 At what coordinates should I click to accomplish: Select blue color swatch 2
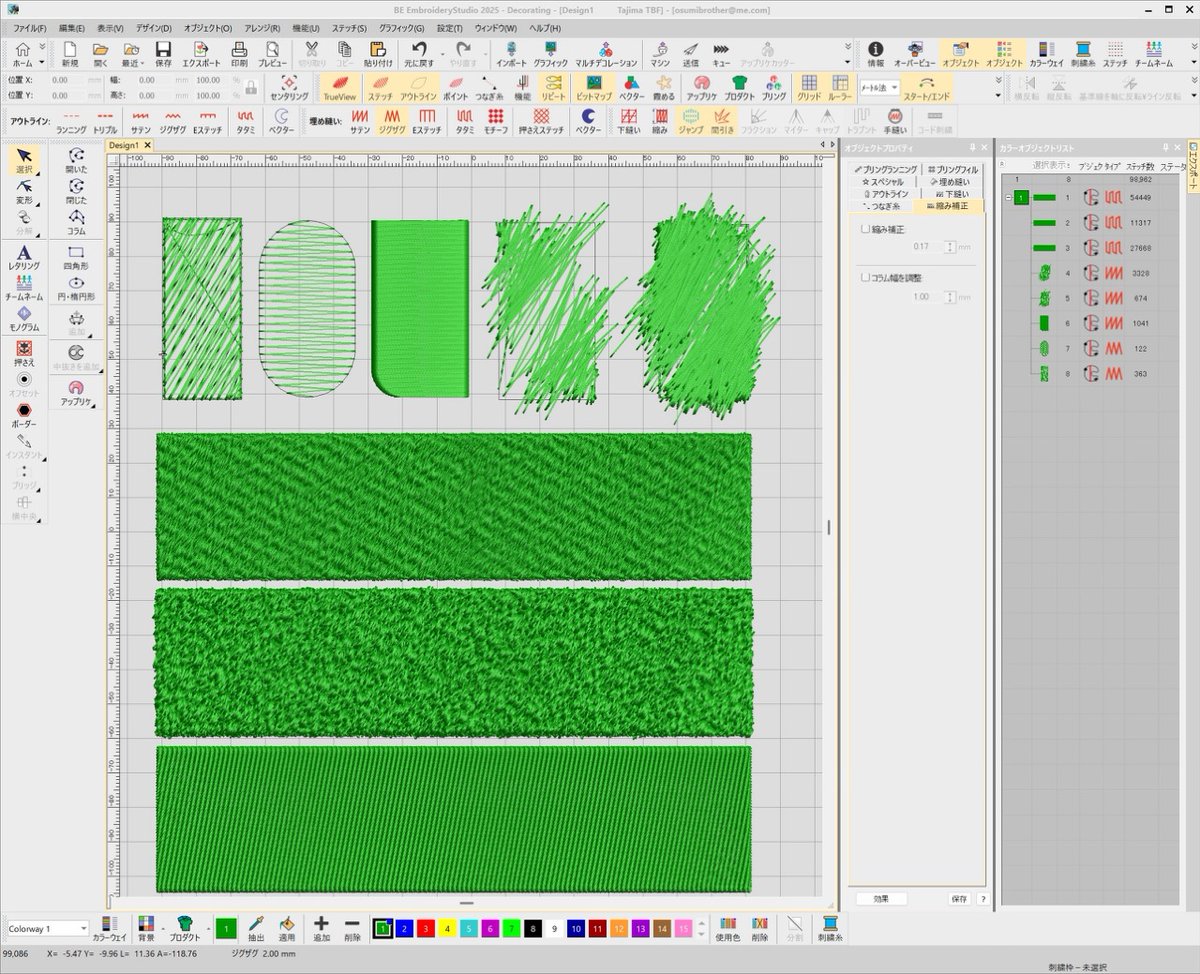click(x=403, y=929)
